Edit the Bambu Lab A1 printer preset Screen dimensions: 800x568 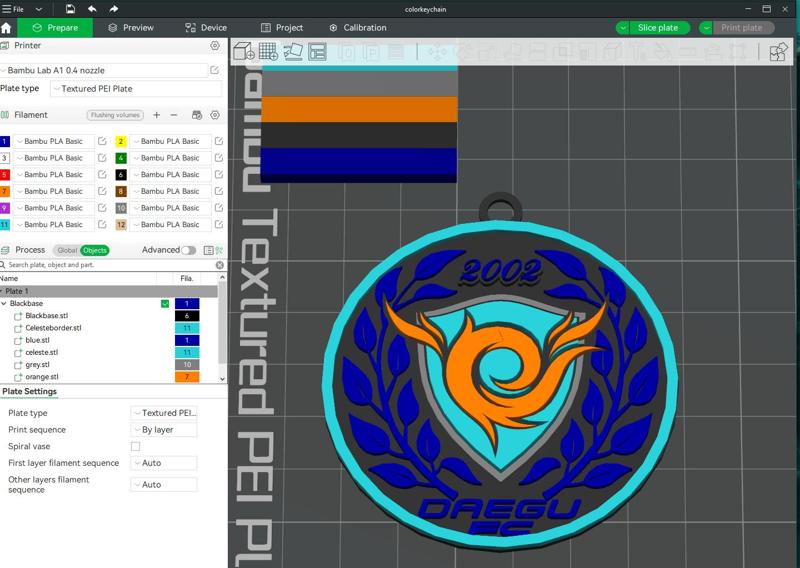pyautogui.click(x=215, y=70)
